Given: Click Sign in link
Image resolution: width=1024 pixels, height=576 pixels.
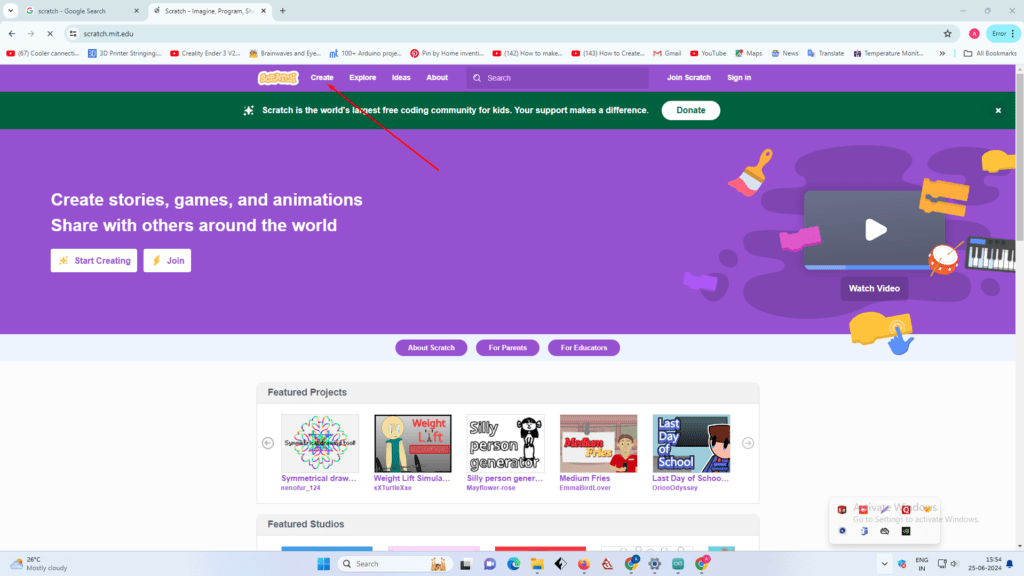Looking at the screenshot, I should click(x=739, y=78).
